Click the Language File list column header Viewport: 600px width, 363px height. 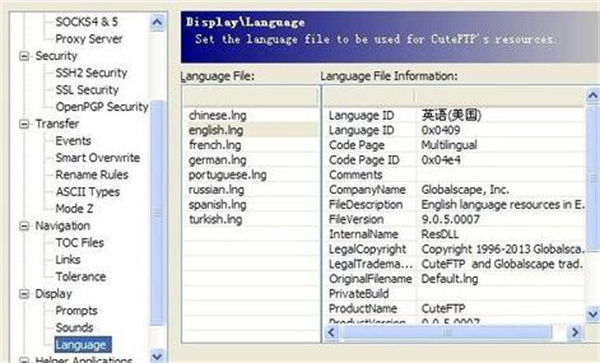coord(251,96)
